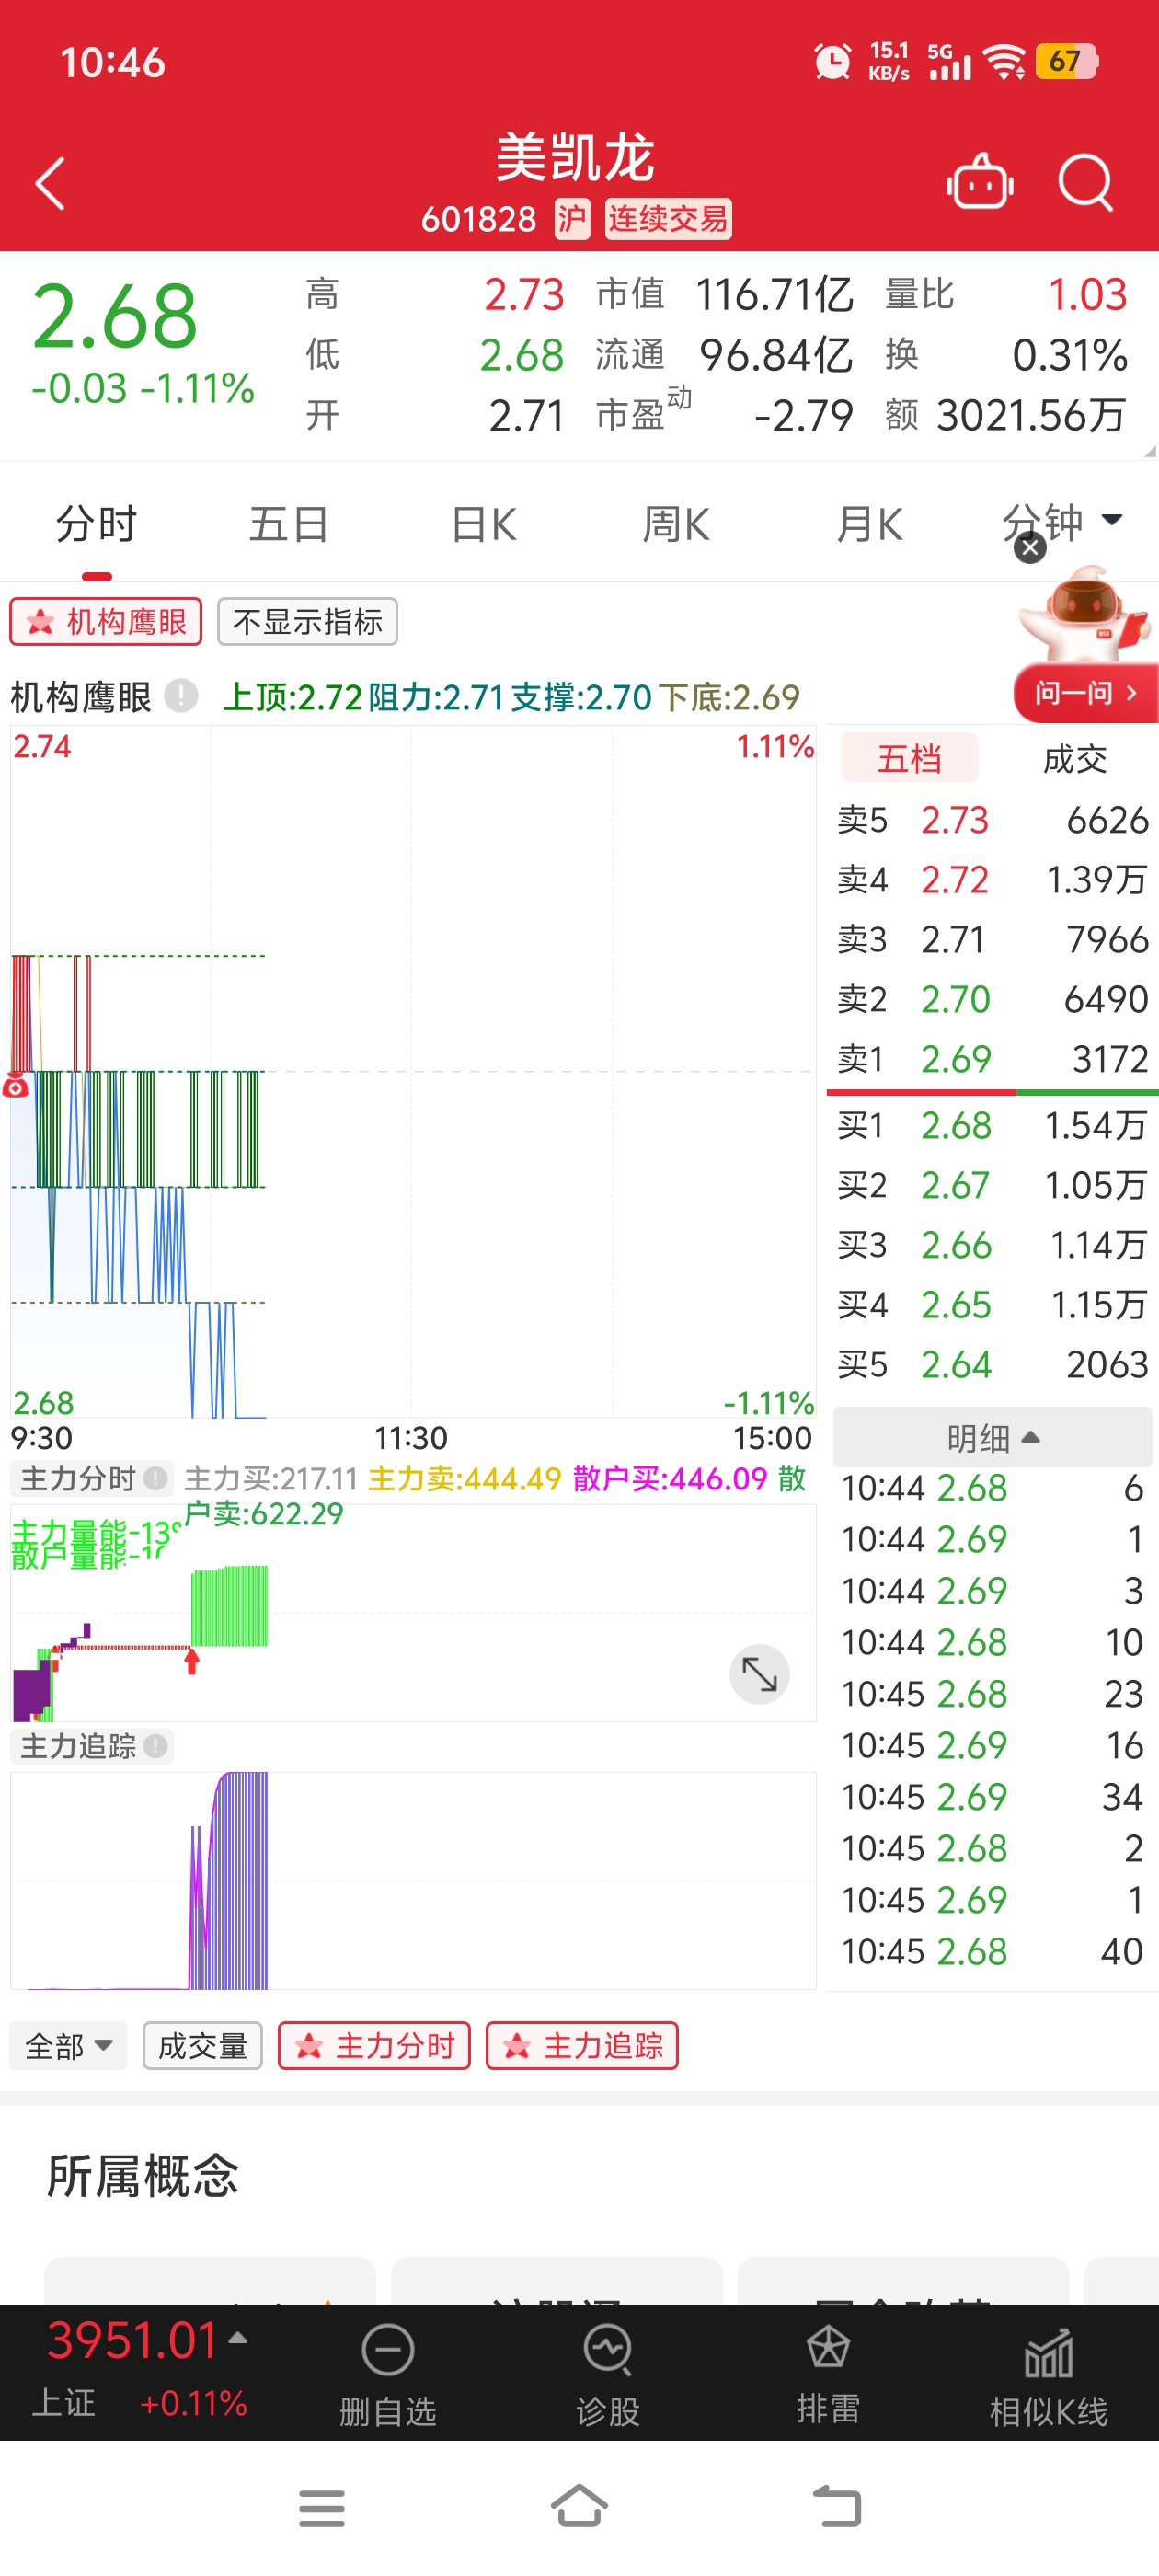Expand quote details corner triangle
1159x2576 pixels.
(x=1150, y=451)
